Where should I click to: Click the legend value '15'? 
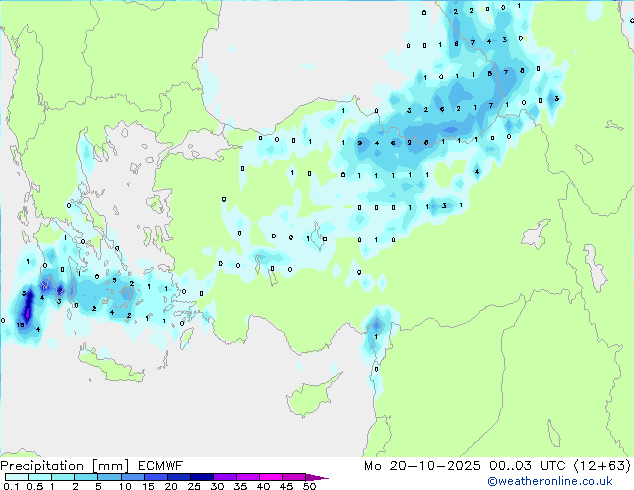click(148, 486)
